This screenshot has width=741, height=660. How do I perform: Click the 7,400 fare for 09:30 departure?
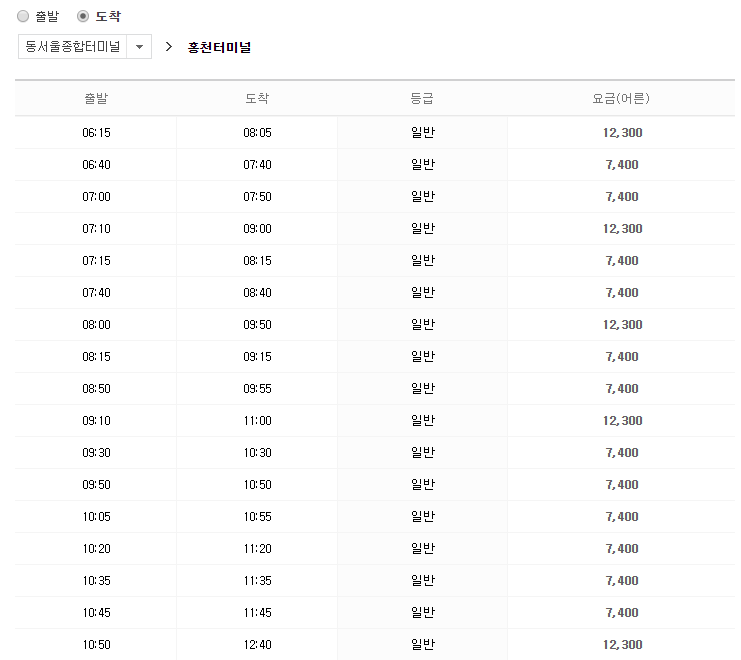[x=622, y=453]
